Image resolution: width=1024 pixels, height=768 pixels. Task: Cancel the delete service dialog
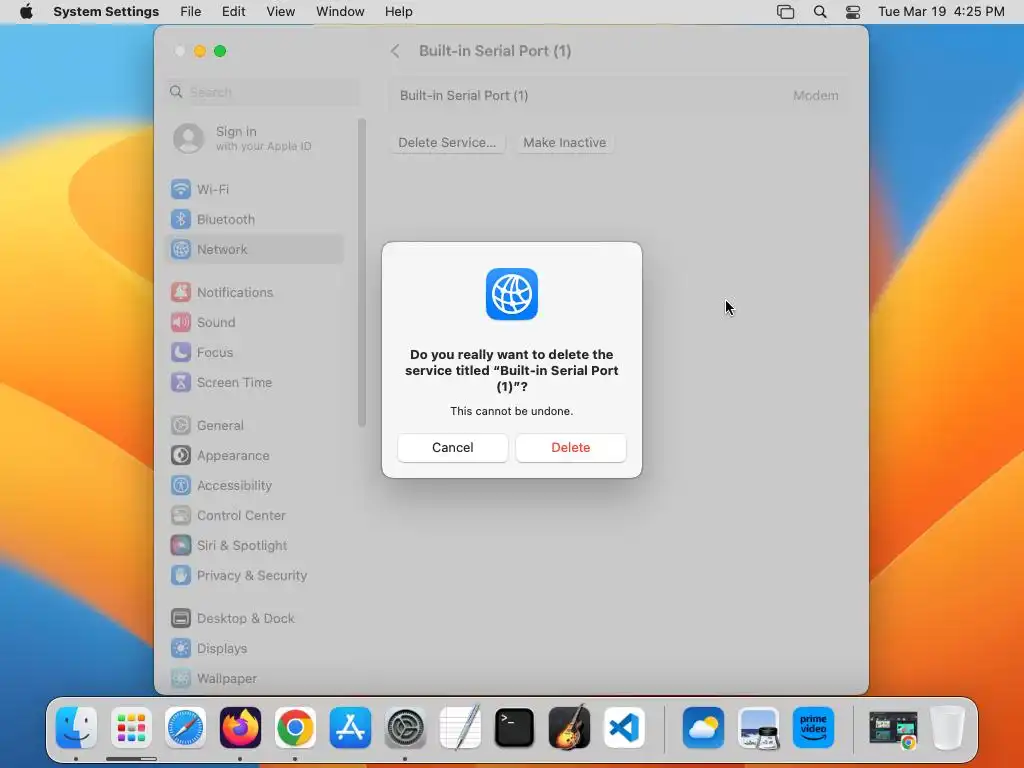(453, 447)
